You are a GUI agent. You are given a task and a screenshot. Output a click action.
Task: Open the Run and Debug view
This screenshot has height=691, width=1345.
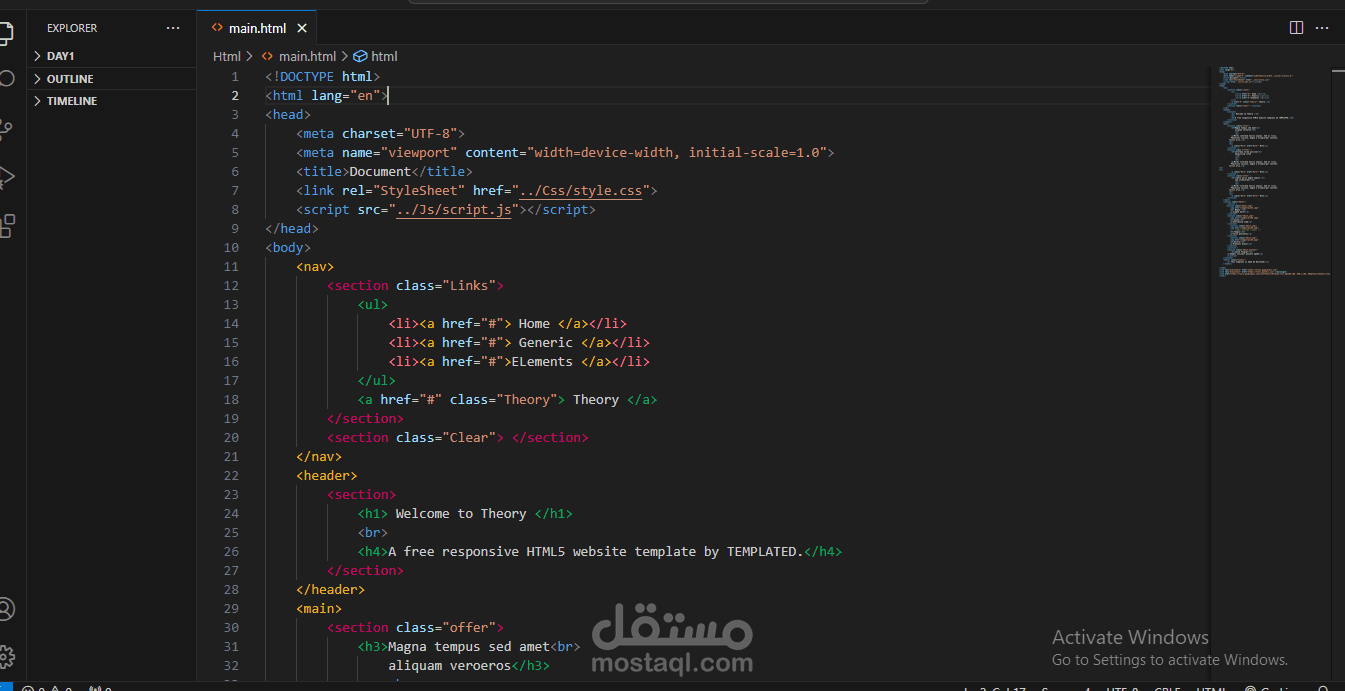coord(5,177)
